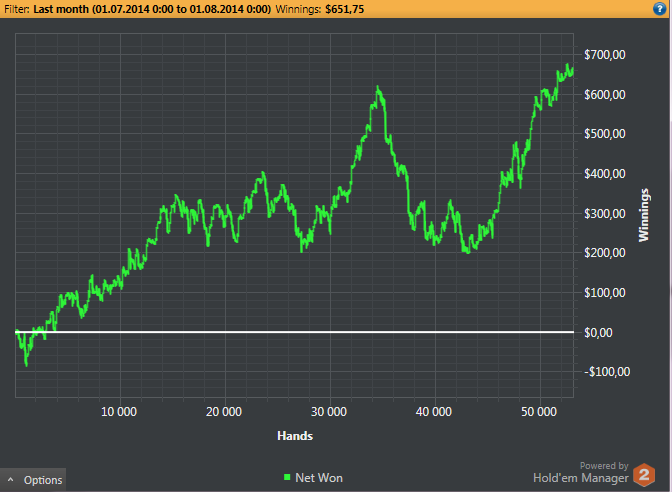The height and width of the screenshot is (492, 672).
Task: Click the $600,00 y-axis label
Action: coord(605,94)
